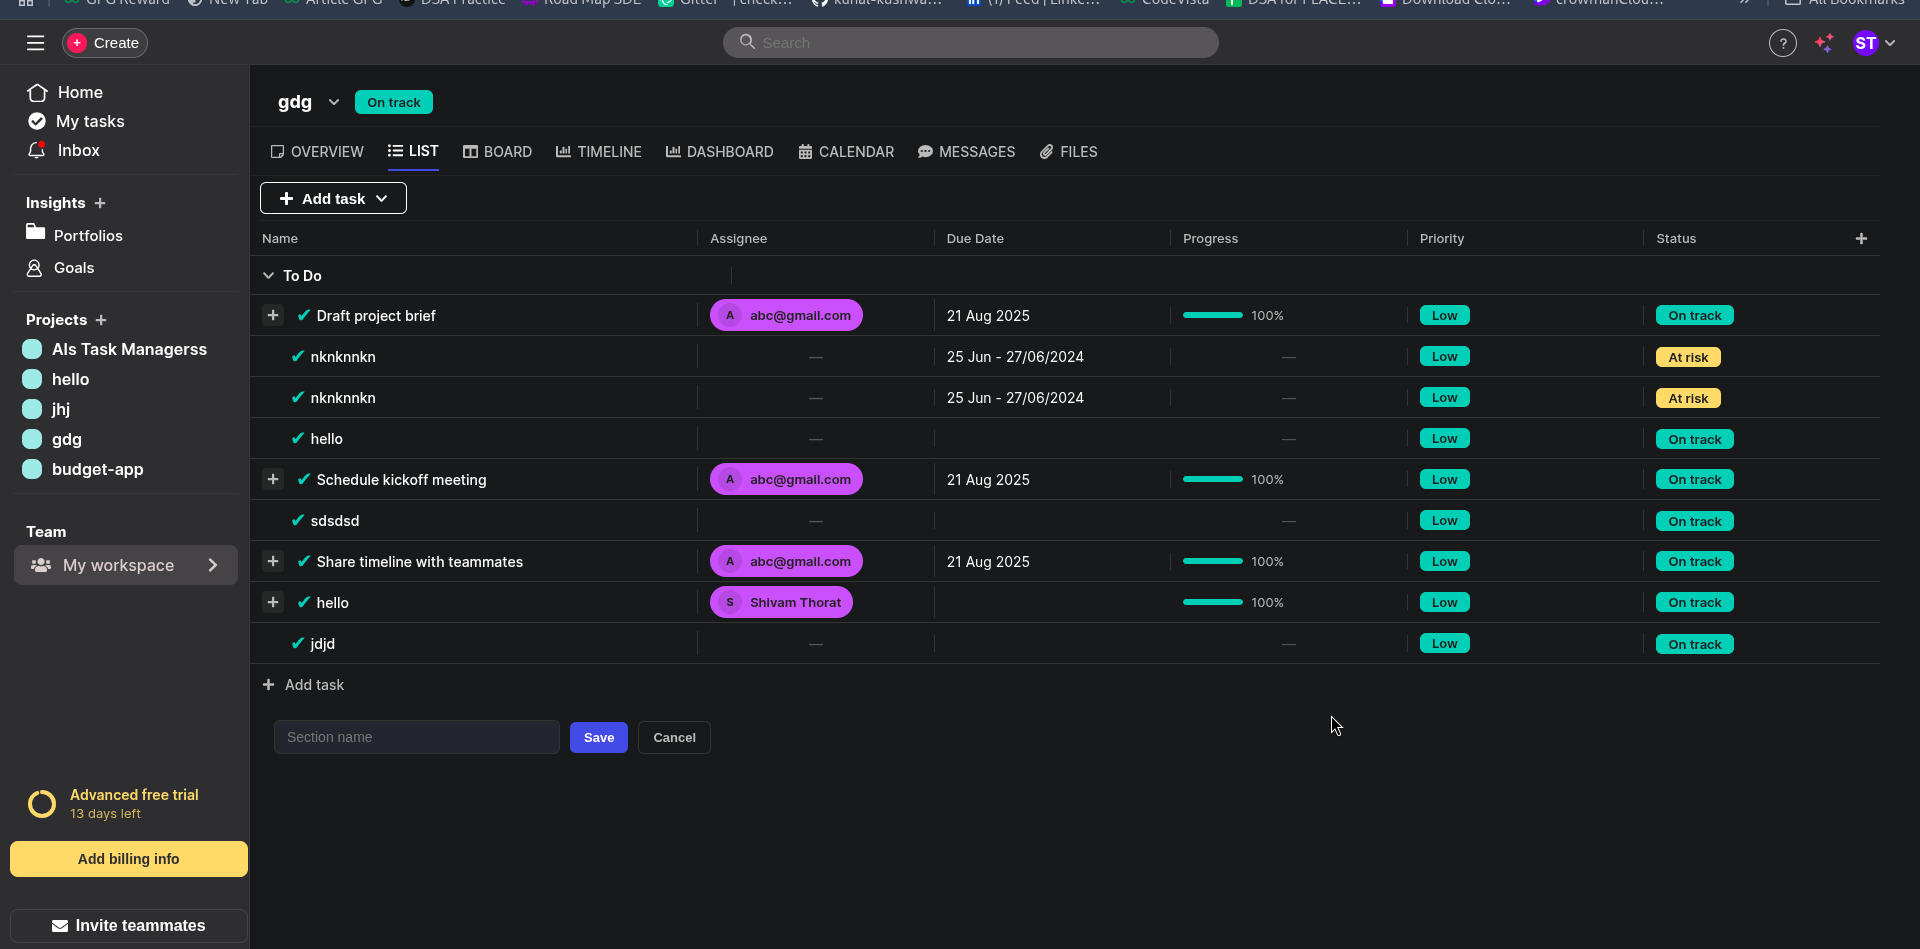Open the AI sparkle assistant icon

click(1824, 43)
